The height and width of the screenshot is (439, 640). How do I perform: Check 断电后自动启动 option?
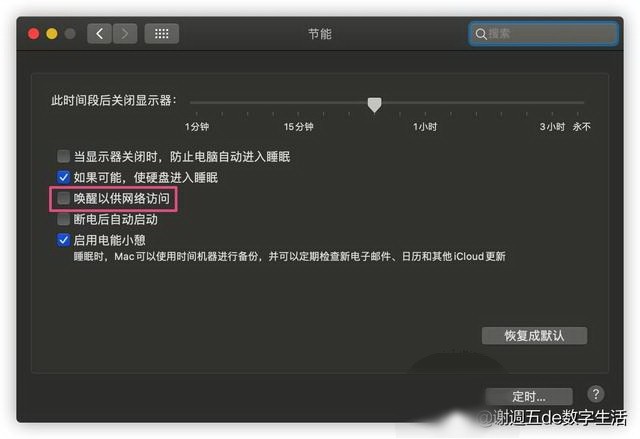(63, 219)
